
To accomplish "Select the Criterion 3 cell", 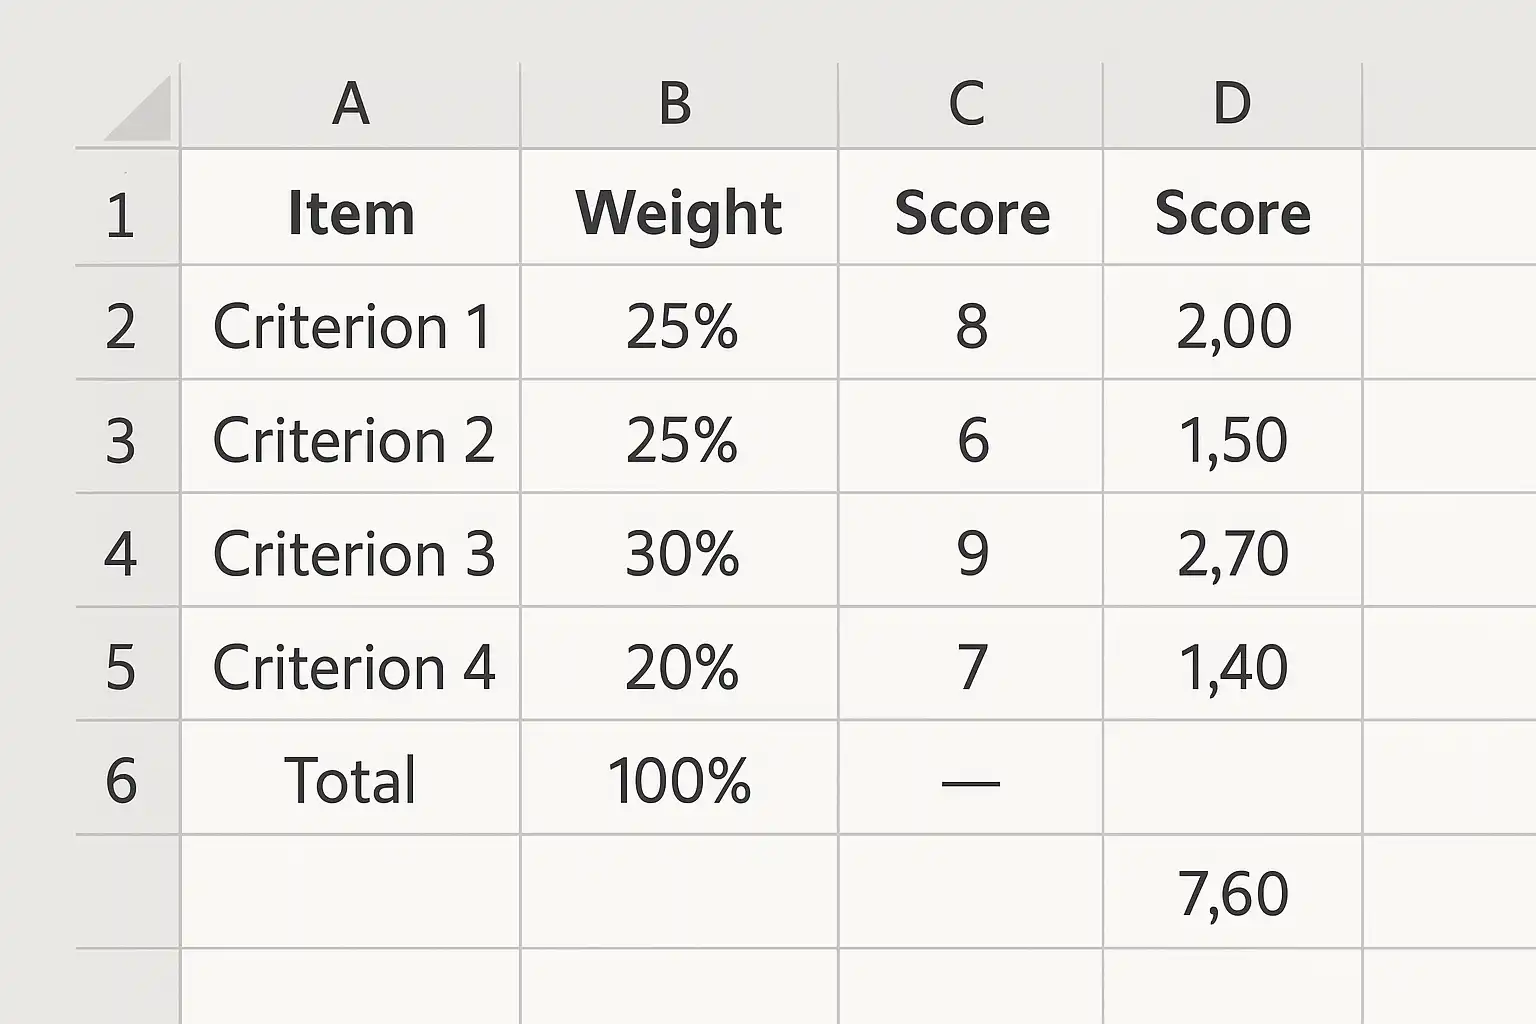I will coord(350,553).
